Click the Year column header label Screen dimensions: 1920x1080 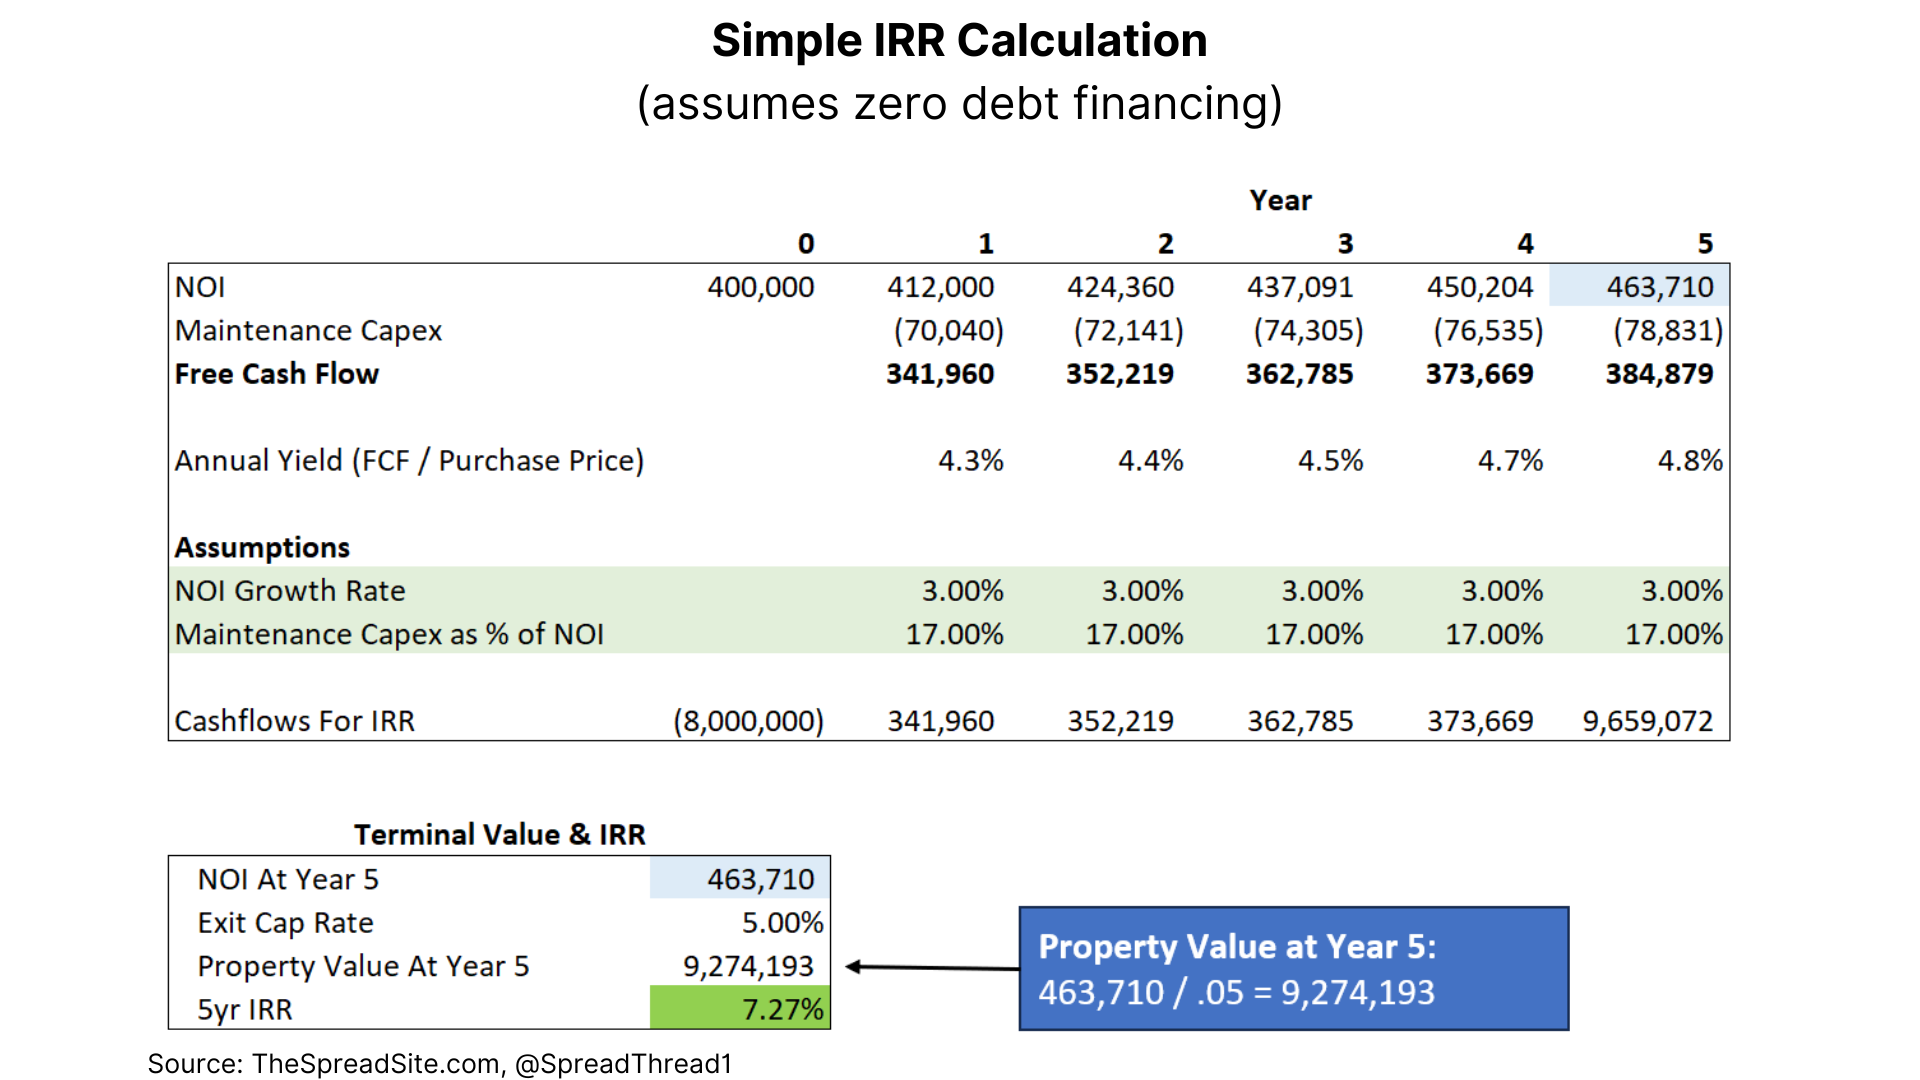1280,200
